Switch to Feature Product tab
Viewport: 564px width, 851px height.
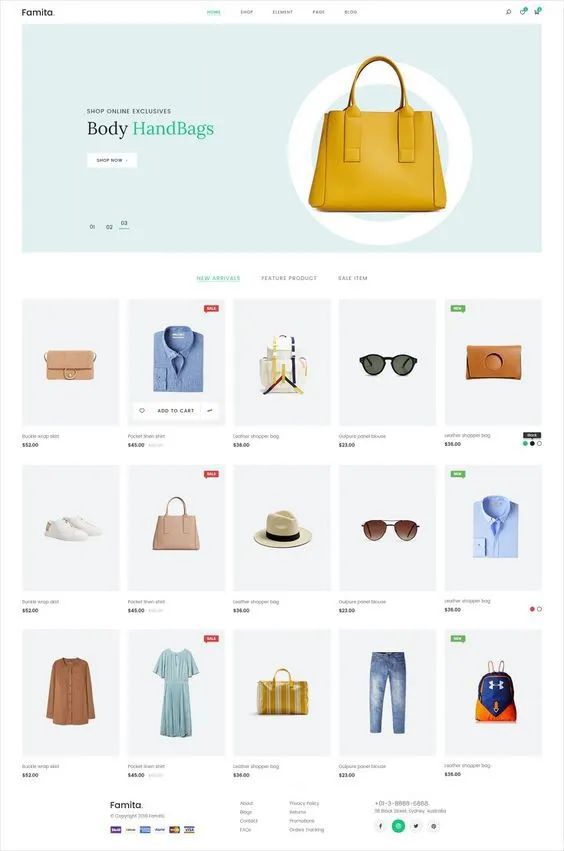tap(289, 278)
